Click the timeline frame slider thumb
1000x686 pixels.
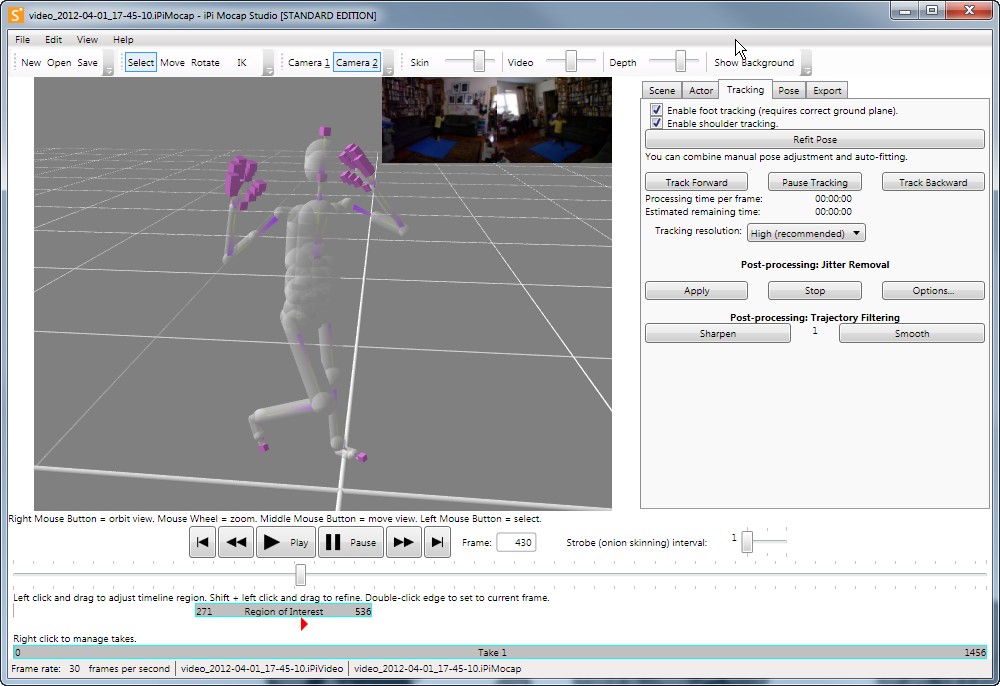point(300,574)
